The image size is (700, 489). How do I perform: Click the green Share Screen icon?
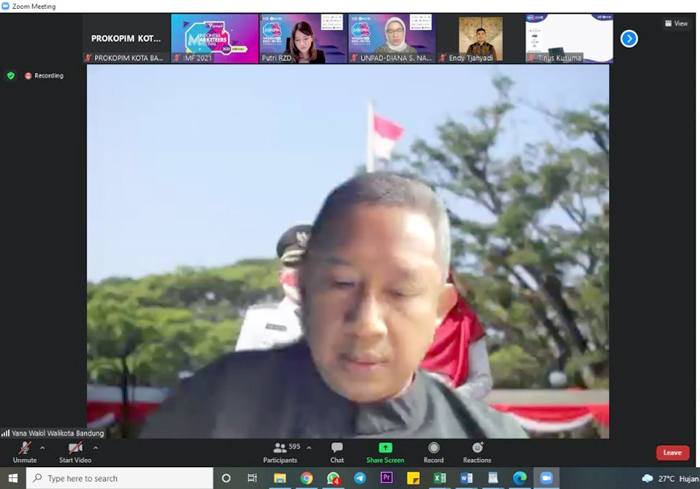pos(385,449)
